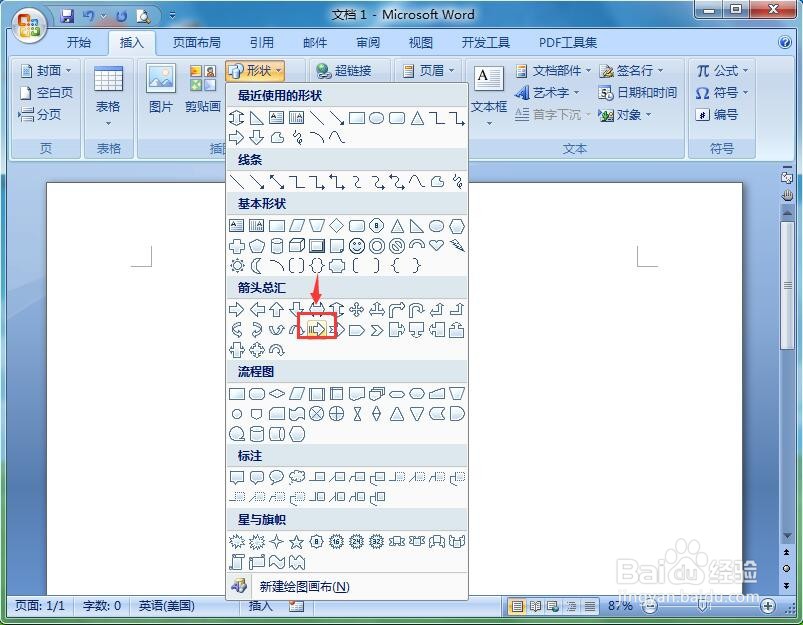This screenshot has height=625, width=803.
Task: Insert a picture with 图片 icon
Action: pyautogui.click(x=161, y=88)
